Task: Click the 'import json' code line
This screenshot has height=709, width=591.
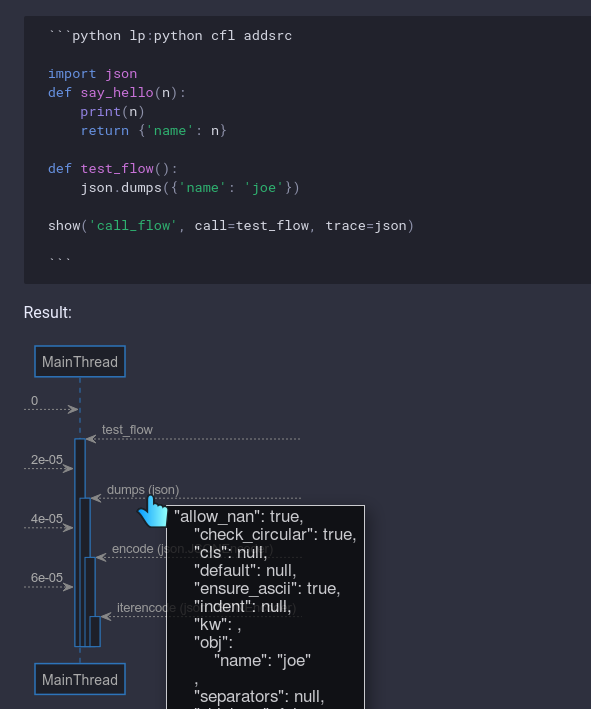Action: click(92, 74)
